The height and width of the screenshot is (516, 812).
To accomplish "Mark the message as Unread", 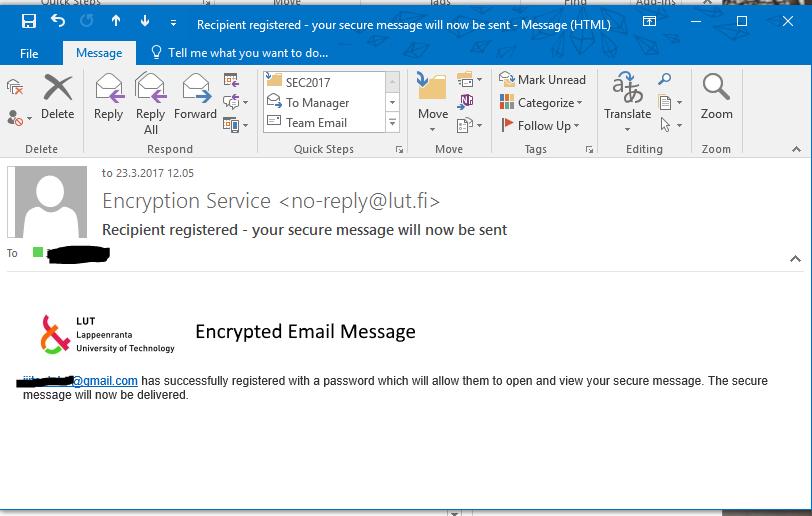I will [x=543, y=80].
